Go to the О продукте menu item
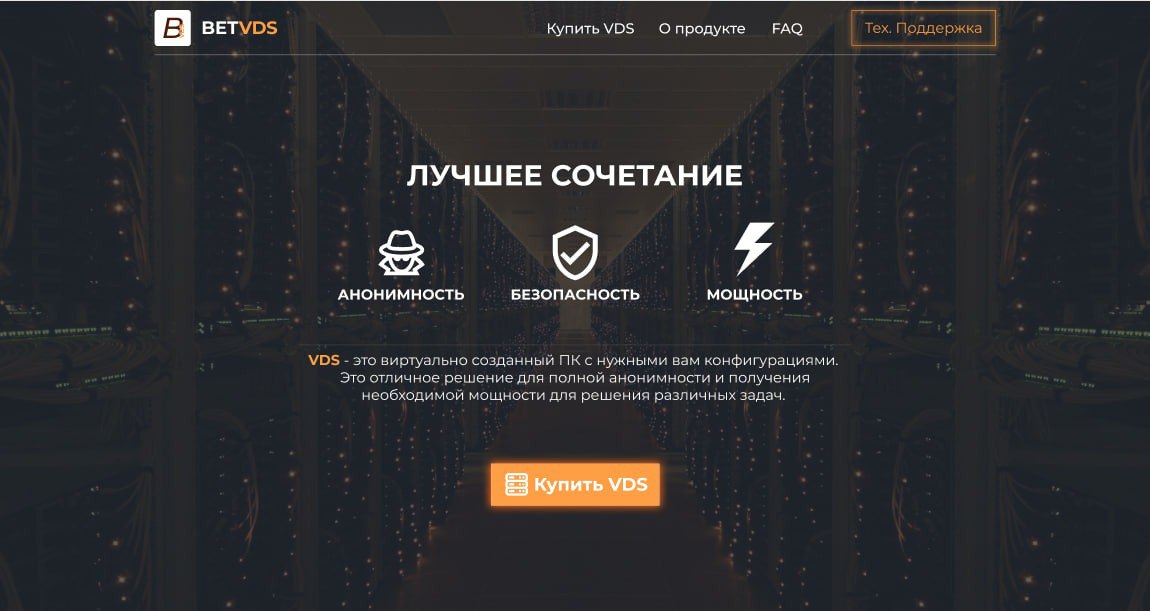Screen dimensions: 1150x611 702,29
